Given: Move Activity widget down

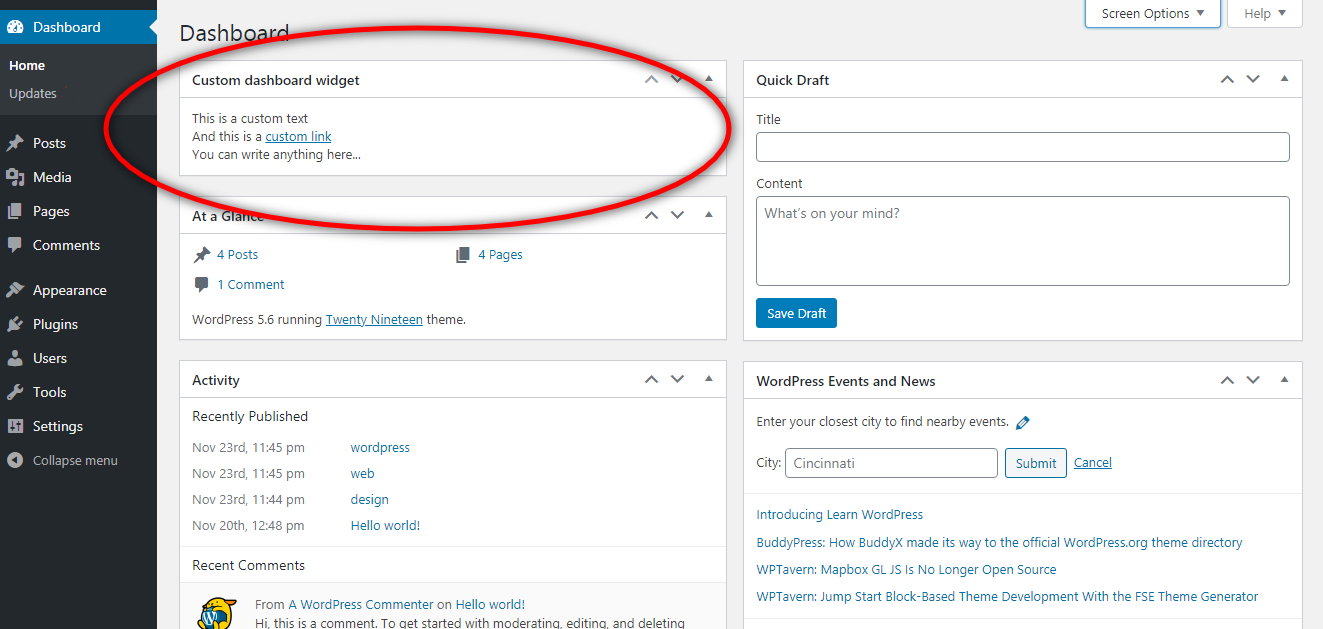Looking at the screenshot, I should (678, 379).
